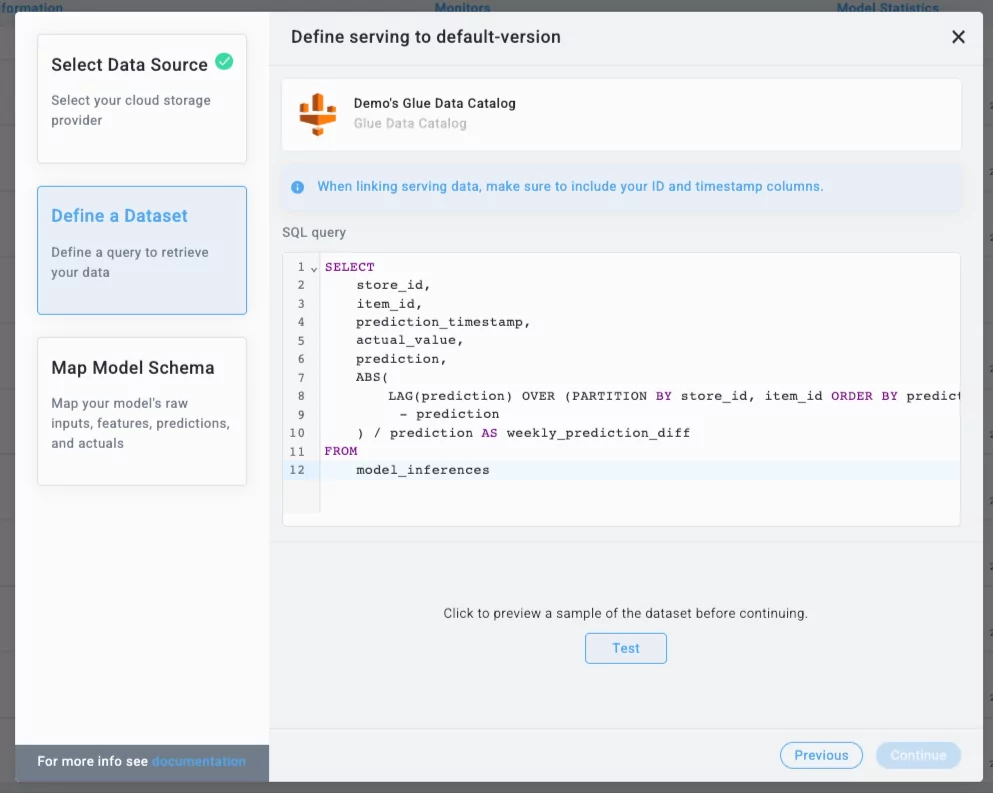Click the SELECT keyword on line 1
This screenshot has height=793, width=993.
tap(350, 267)
